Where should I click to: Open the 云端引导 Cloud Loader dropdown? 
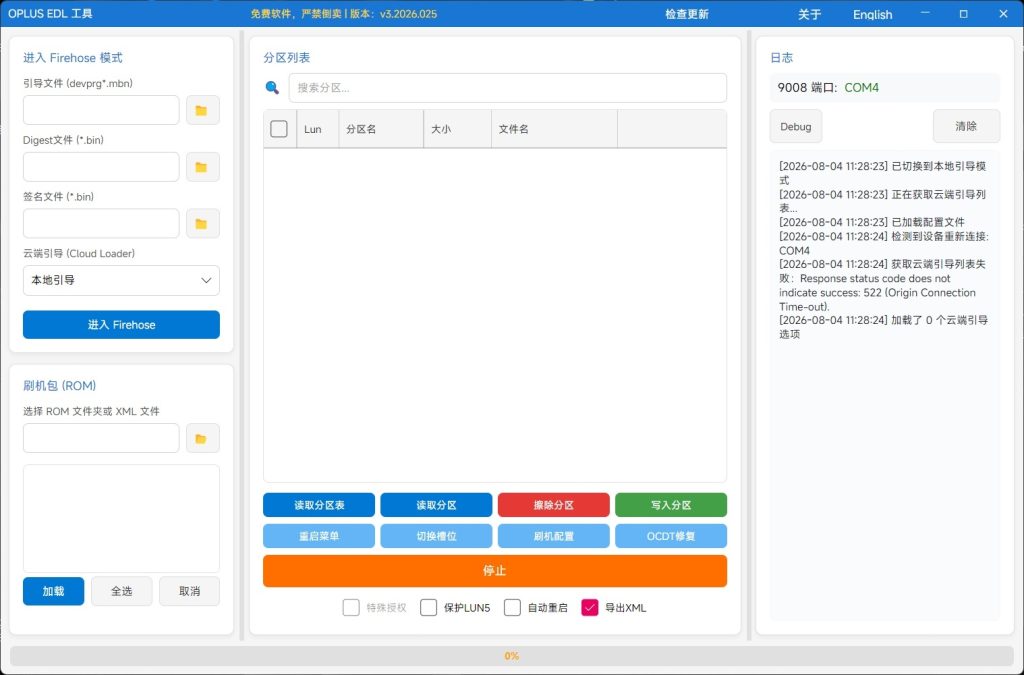[121, 280]
